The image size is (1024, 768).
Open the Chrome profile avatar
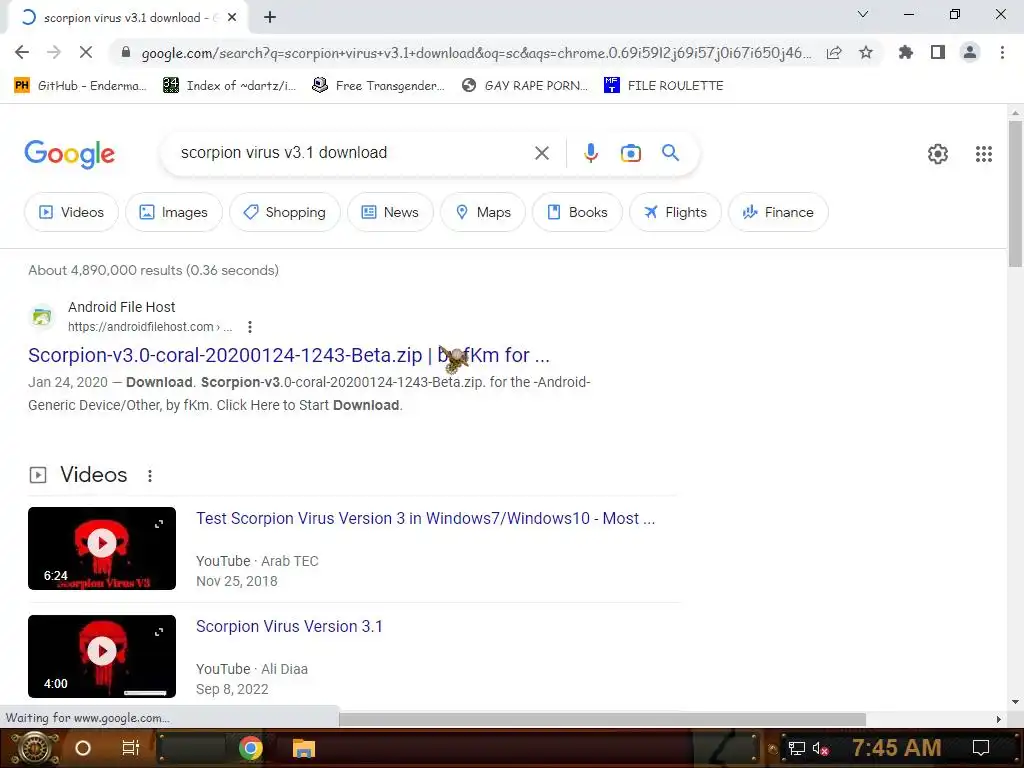970,53
